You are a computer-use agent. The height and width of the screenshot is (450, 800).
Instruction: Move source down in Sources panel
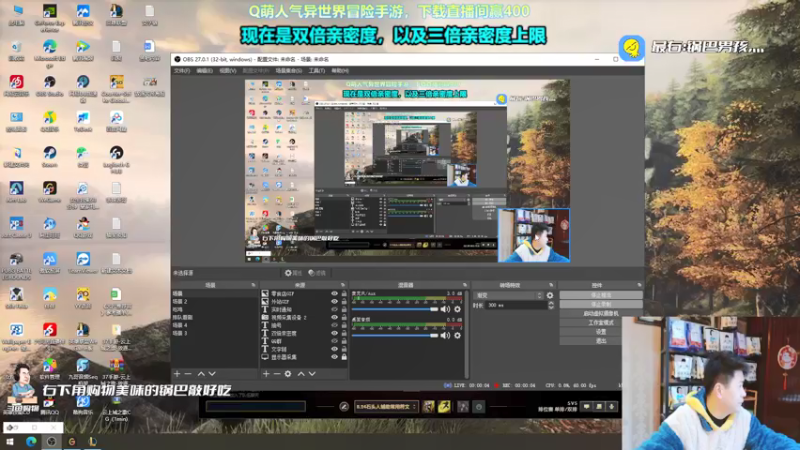click(x=312, y=374)
